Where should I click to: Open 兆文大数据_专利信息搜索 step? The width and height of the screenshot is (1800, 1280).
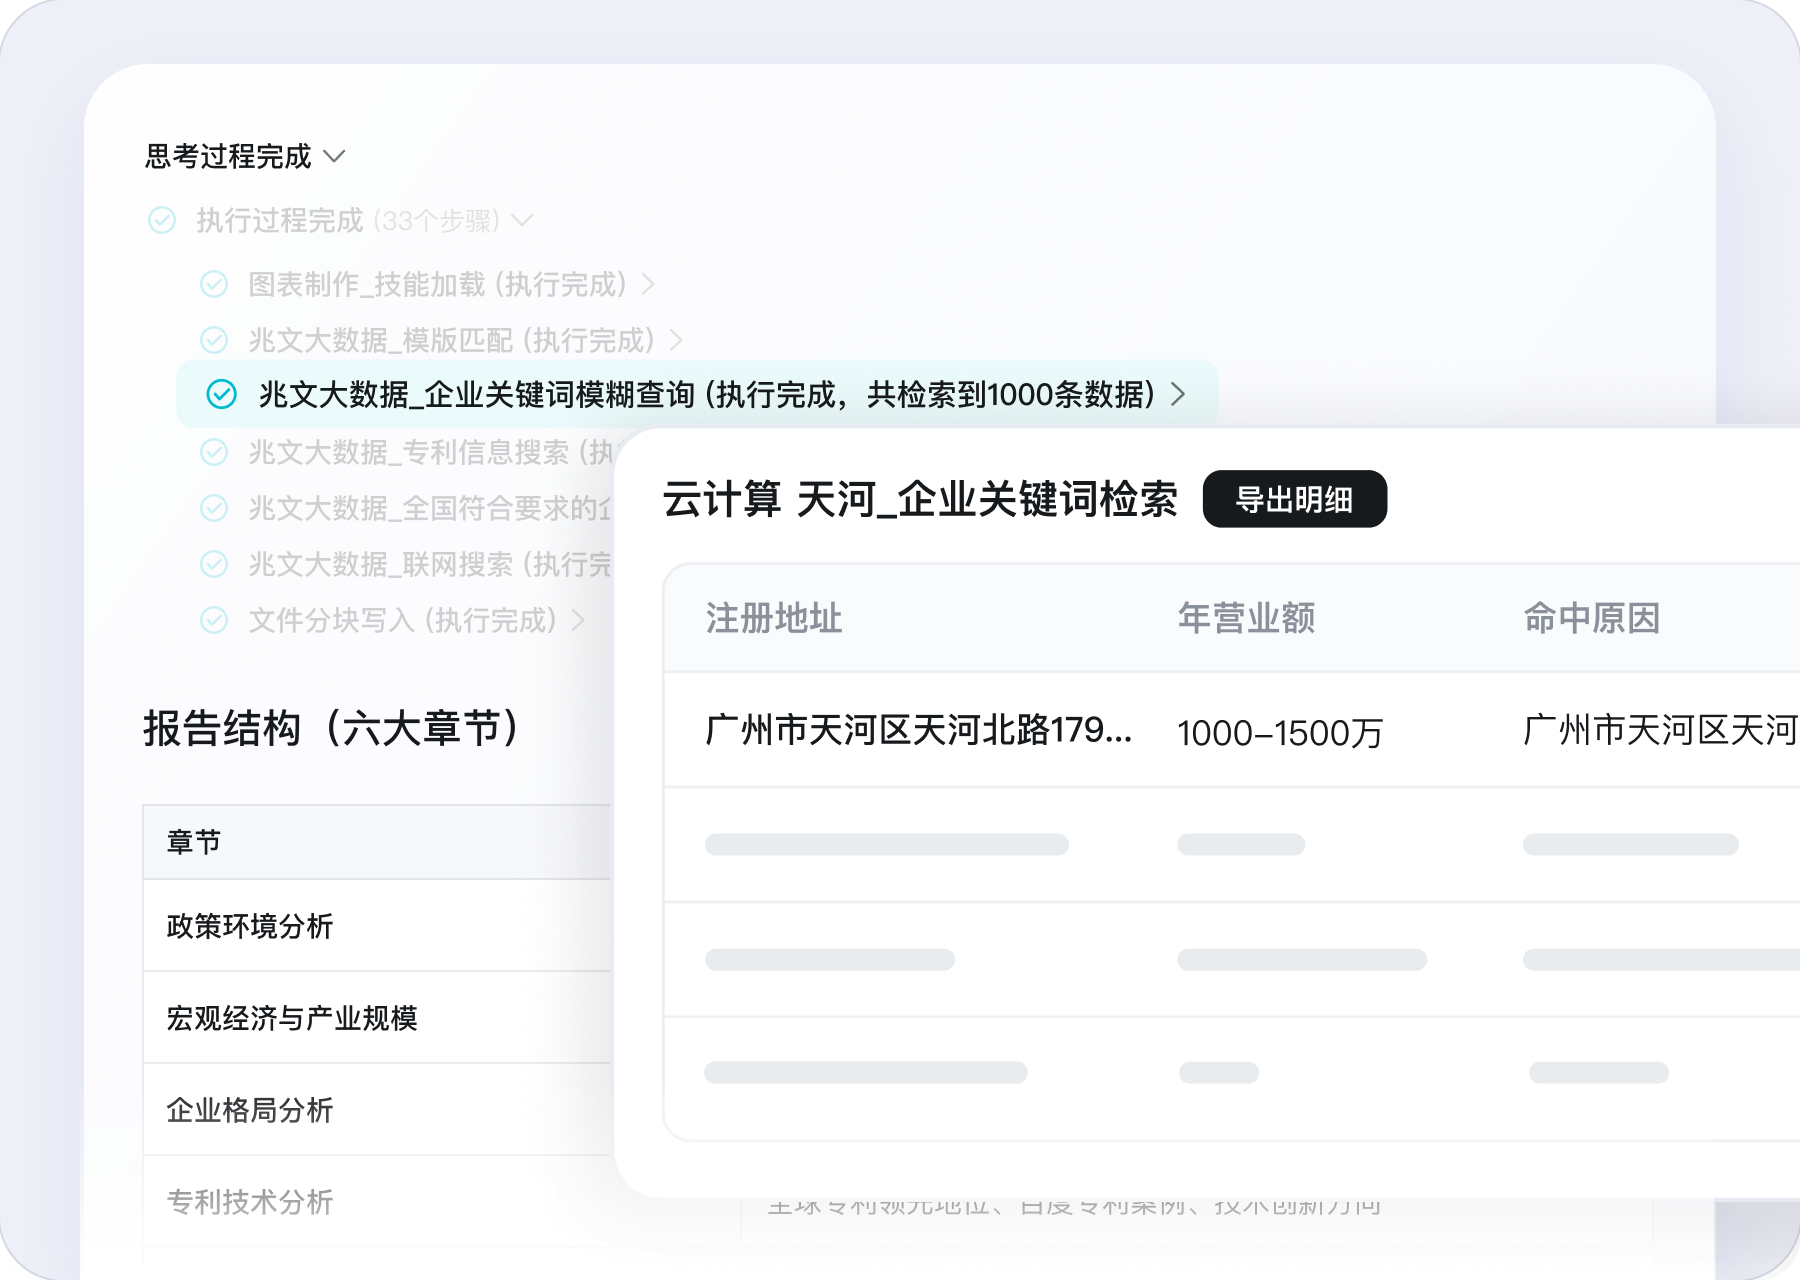click(431, 453)
